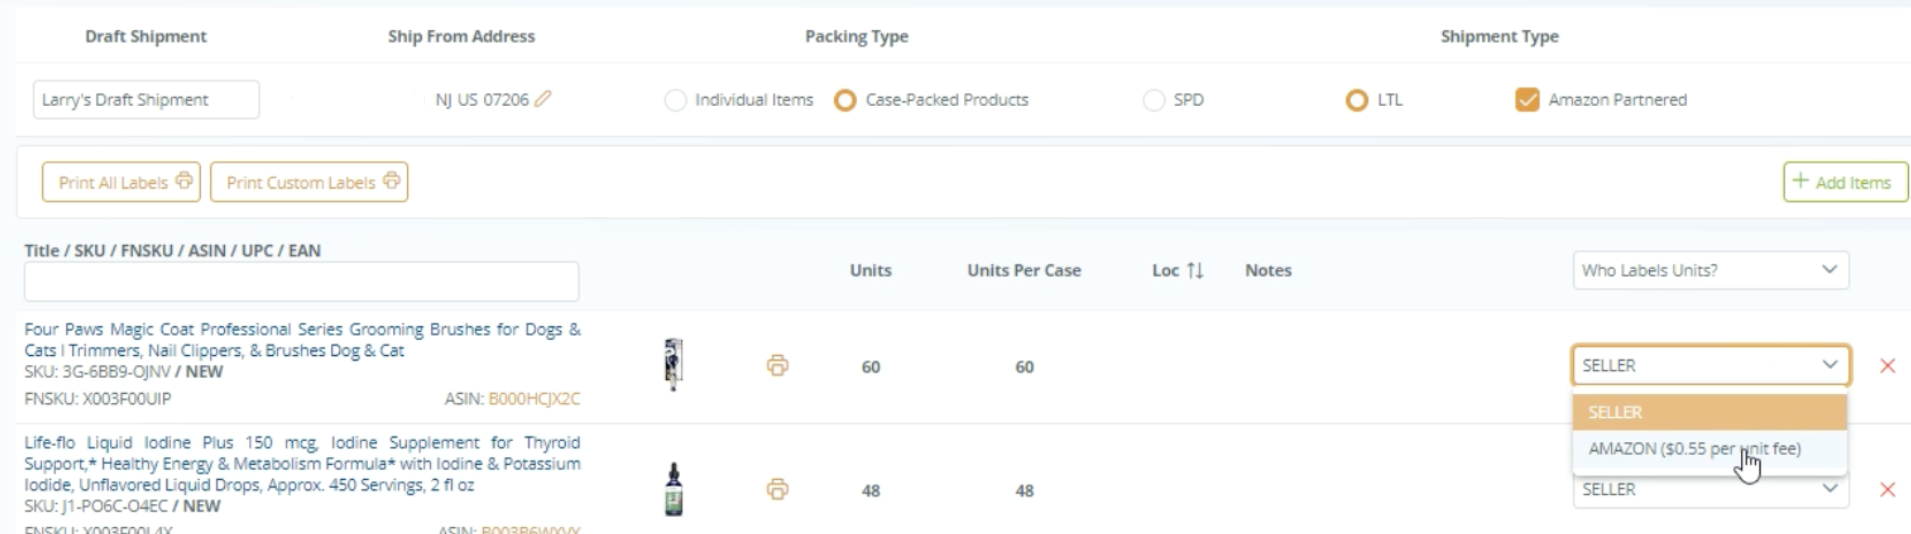
Task: Choose Case-Packed Products radio option
Action: (x=845, y=100)
